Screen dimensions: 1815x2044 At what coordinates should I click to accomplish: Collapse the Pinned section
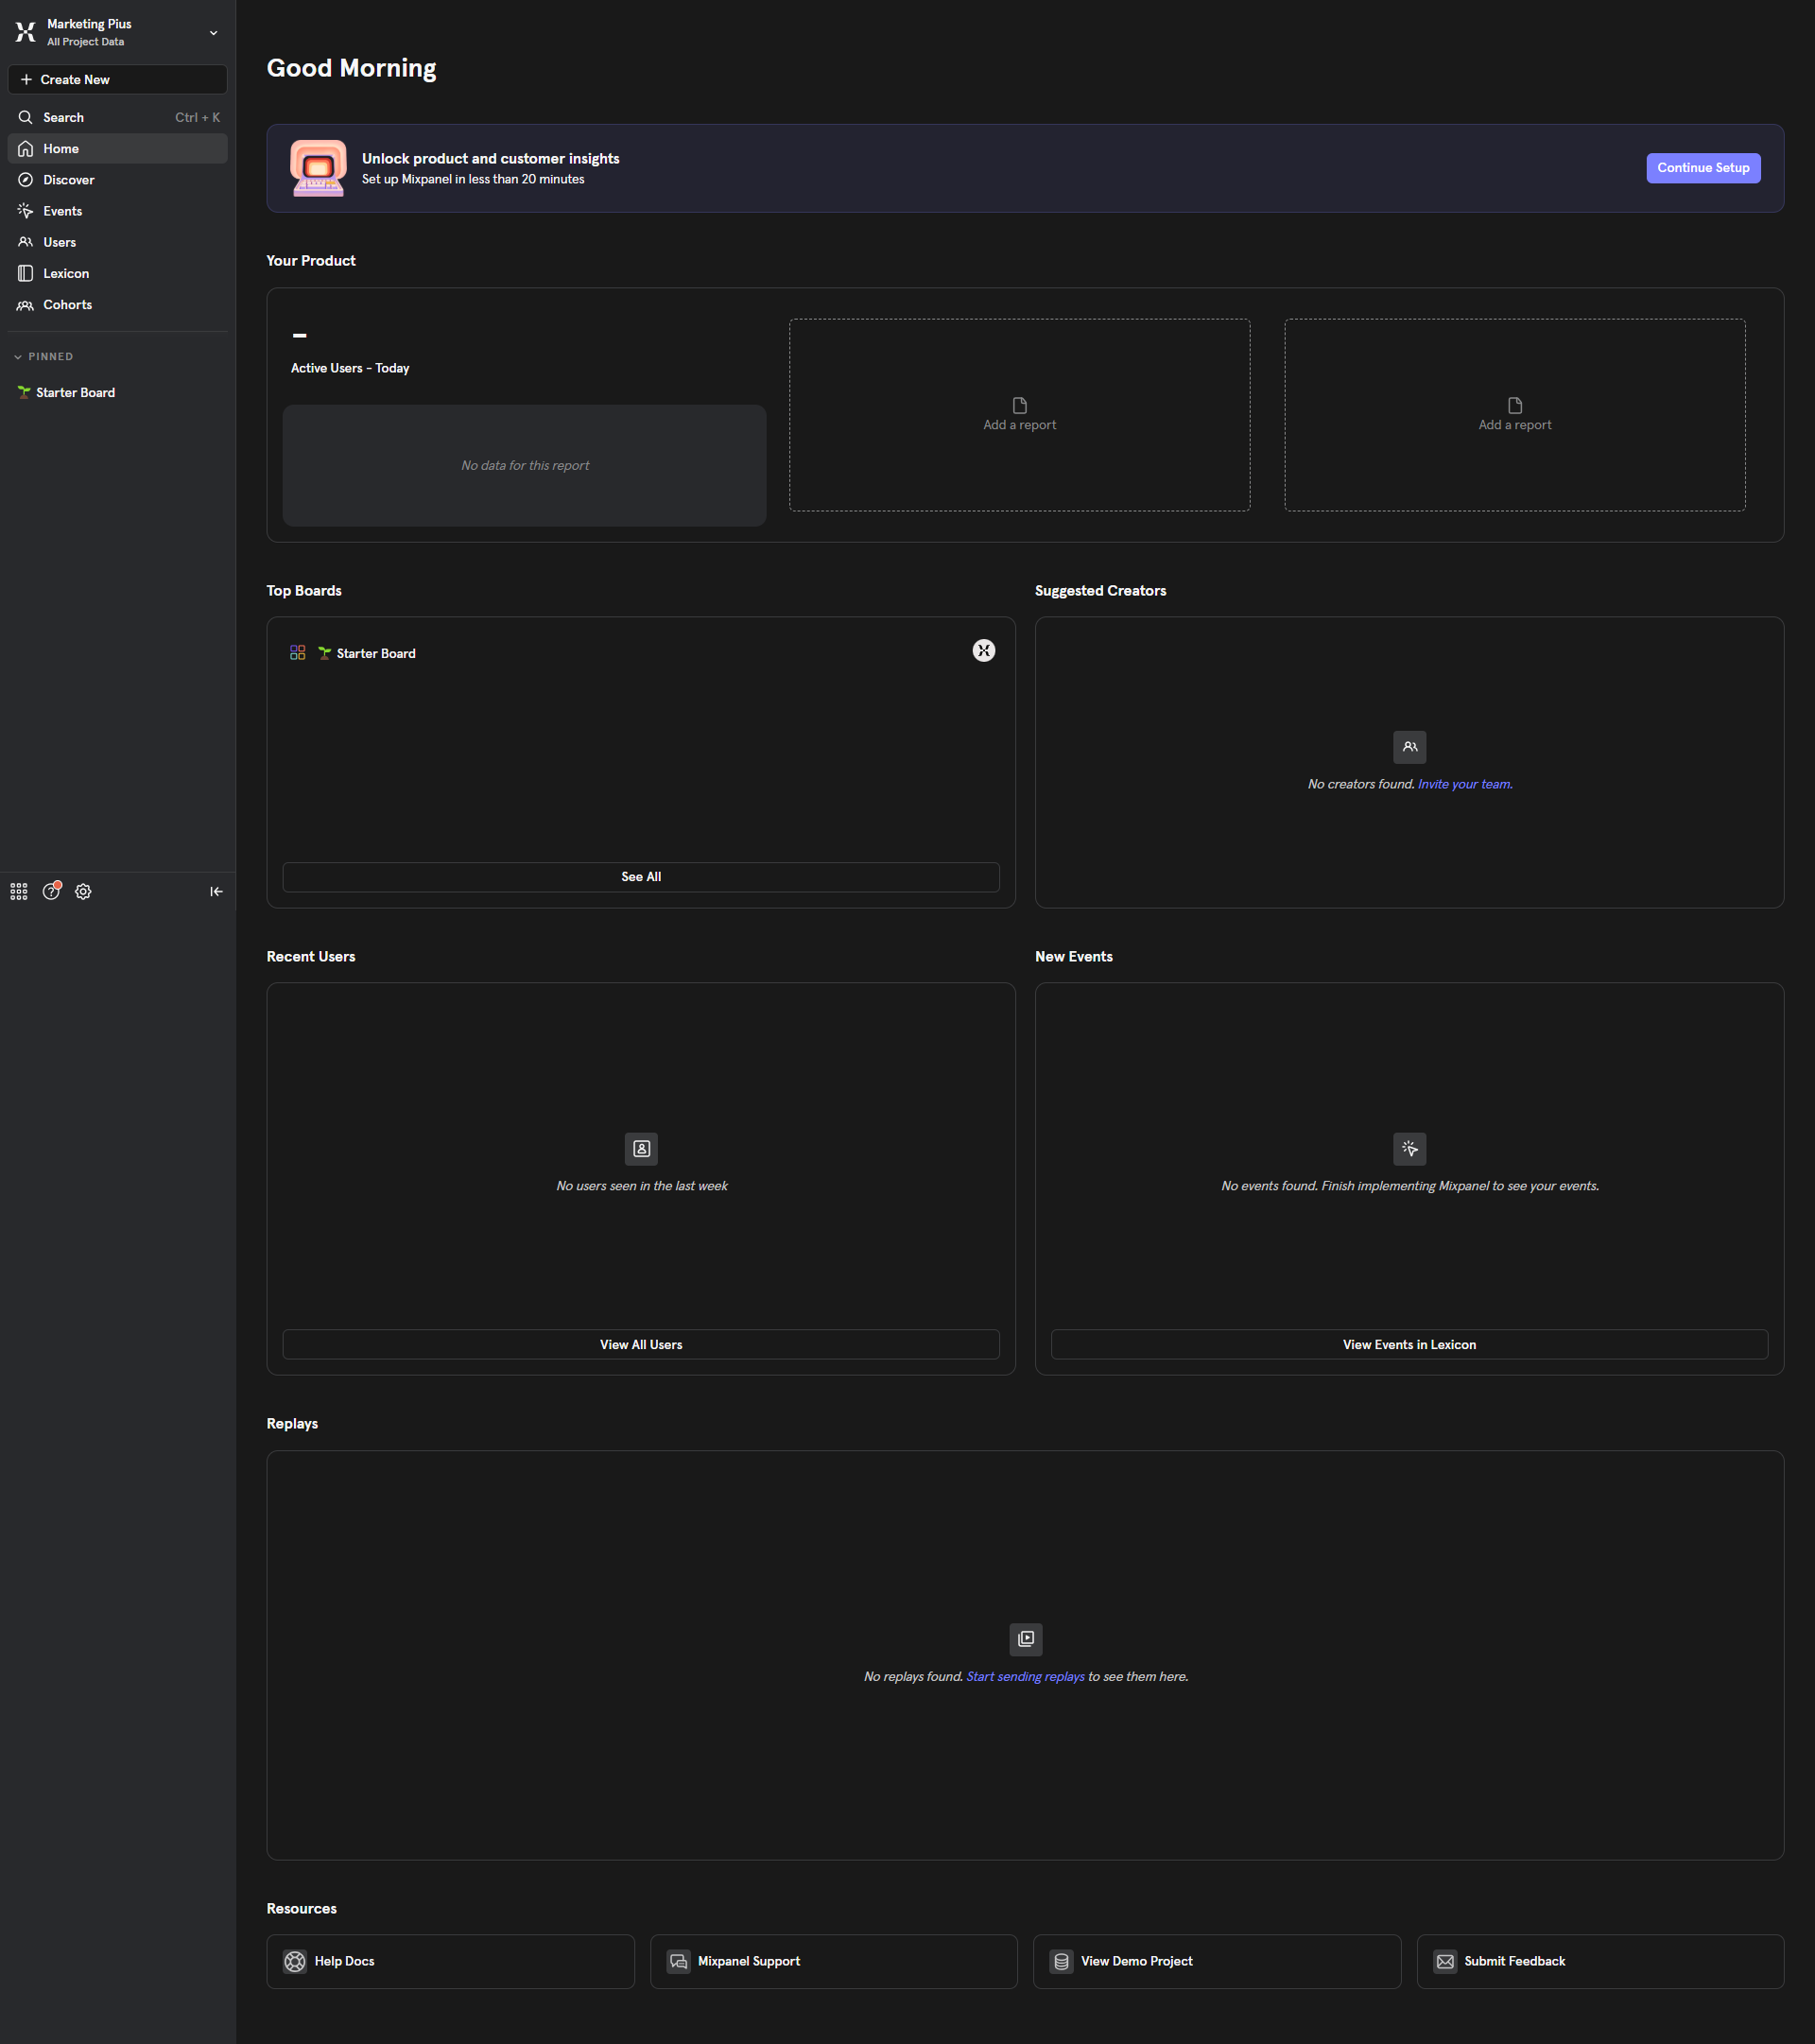click(x=18, y=357)
